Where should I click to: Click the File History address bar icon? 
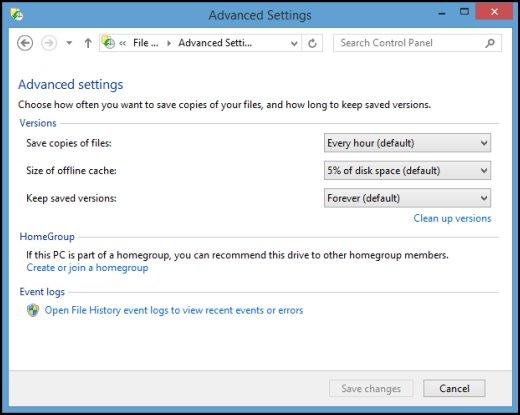coord(108,42)
